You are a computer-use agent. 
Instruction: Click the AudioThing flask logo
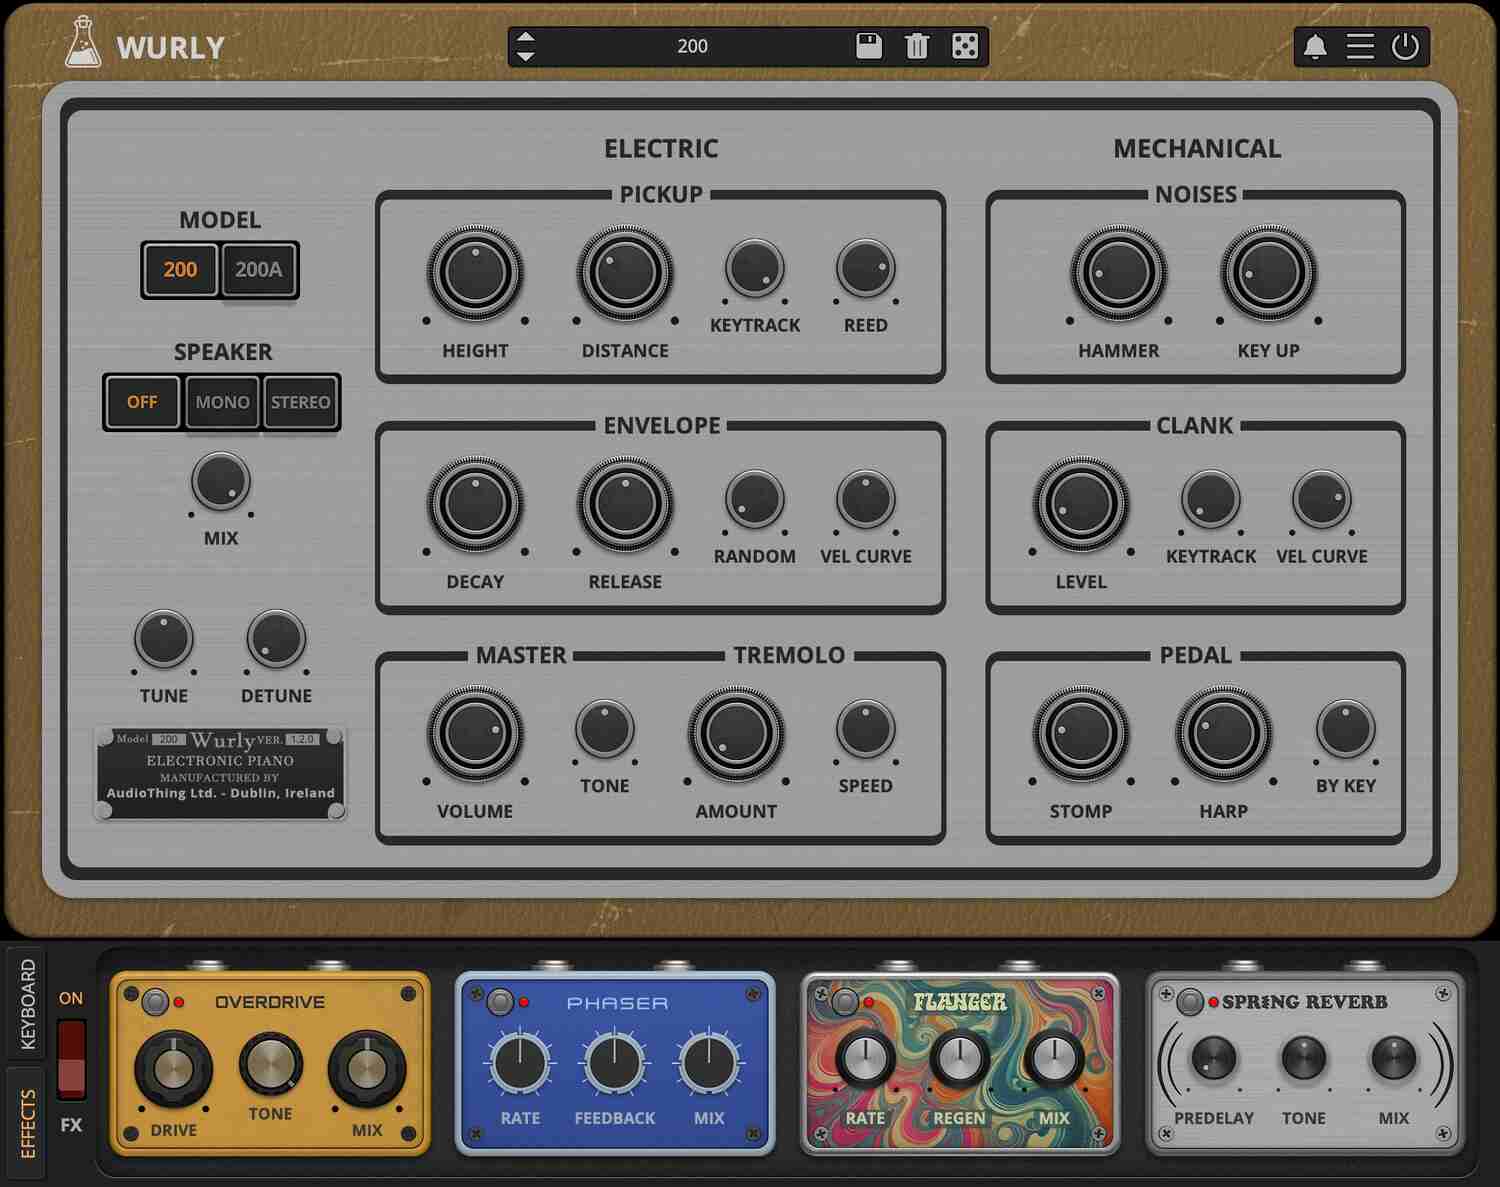coord(84,44)
